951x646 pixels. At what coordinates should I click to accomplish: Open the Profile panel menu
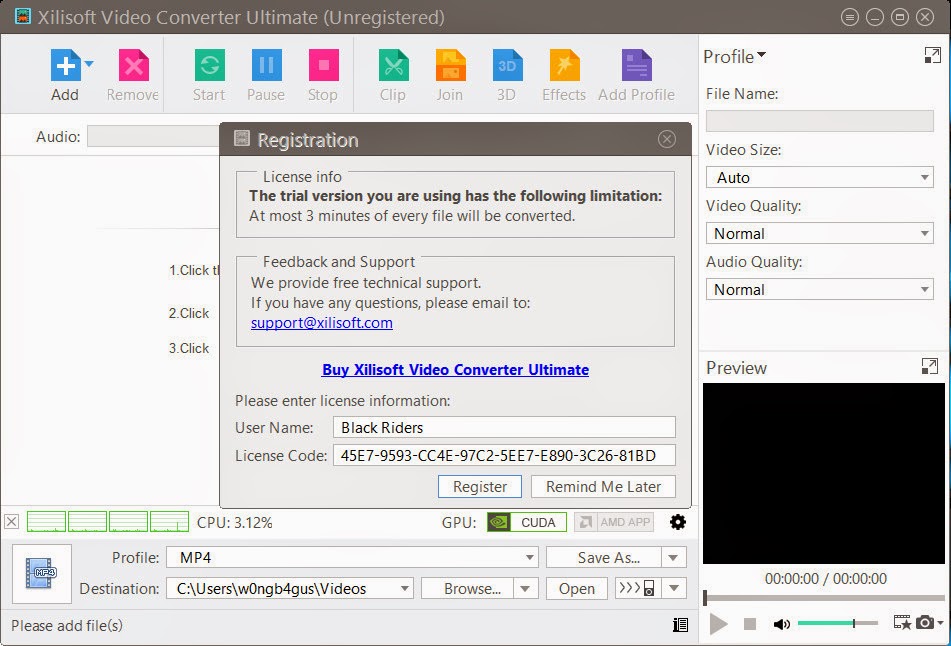(x=735, y=56)
